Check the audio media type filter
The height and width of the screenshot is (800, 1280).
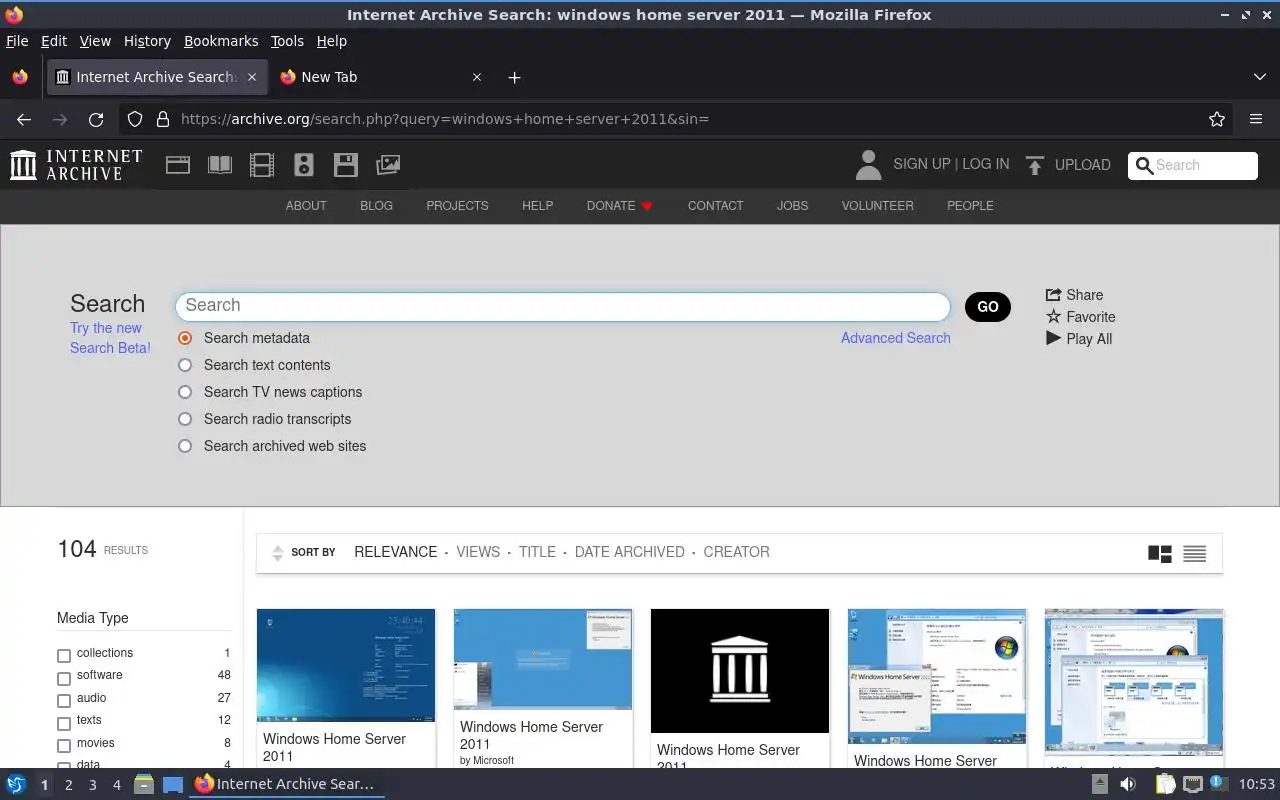(64, 700)
